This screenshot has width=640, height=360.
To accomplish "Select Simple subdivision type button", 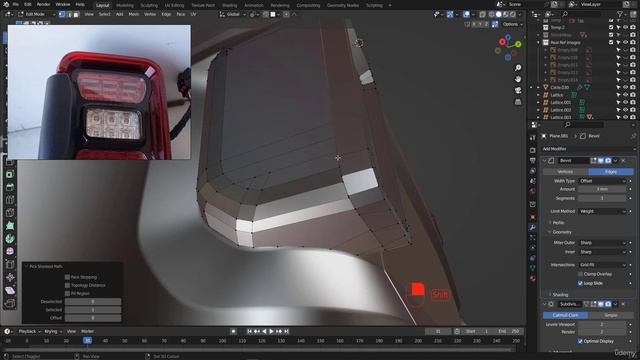I will point(611,316).
